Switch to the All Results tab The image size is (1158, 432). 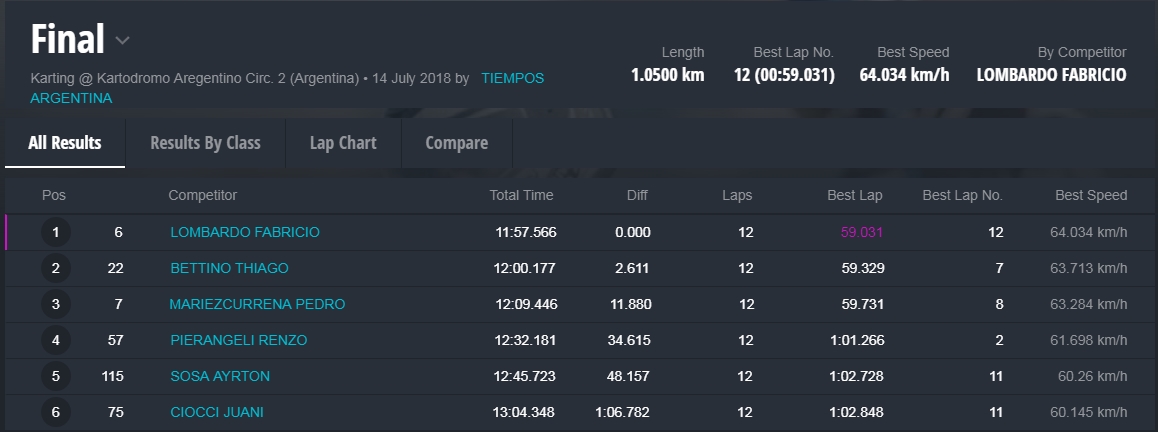point(65,143)
